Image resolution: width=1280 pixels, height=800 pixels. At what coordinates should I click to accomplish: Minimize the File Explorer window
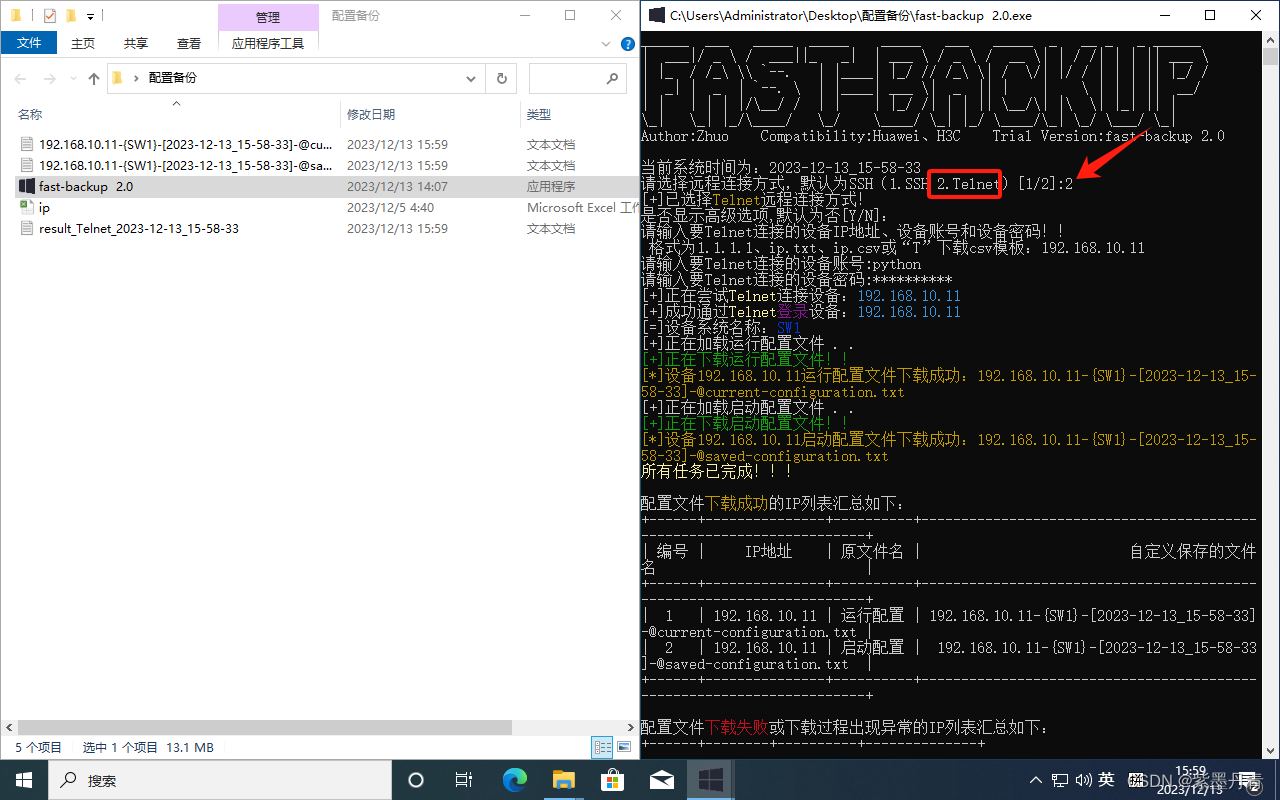(523, 15)
